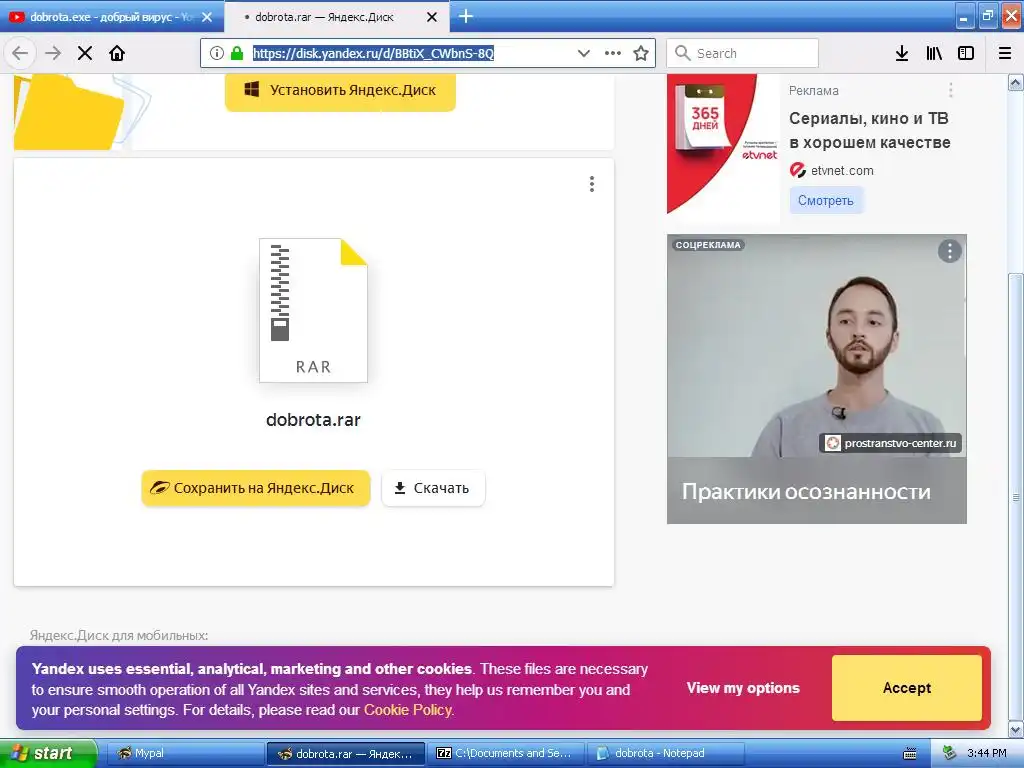The image size is (1024, 768).
Task: Click the Смотреть ad button
Action: (x=826, y=200)
